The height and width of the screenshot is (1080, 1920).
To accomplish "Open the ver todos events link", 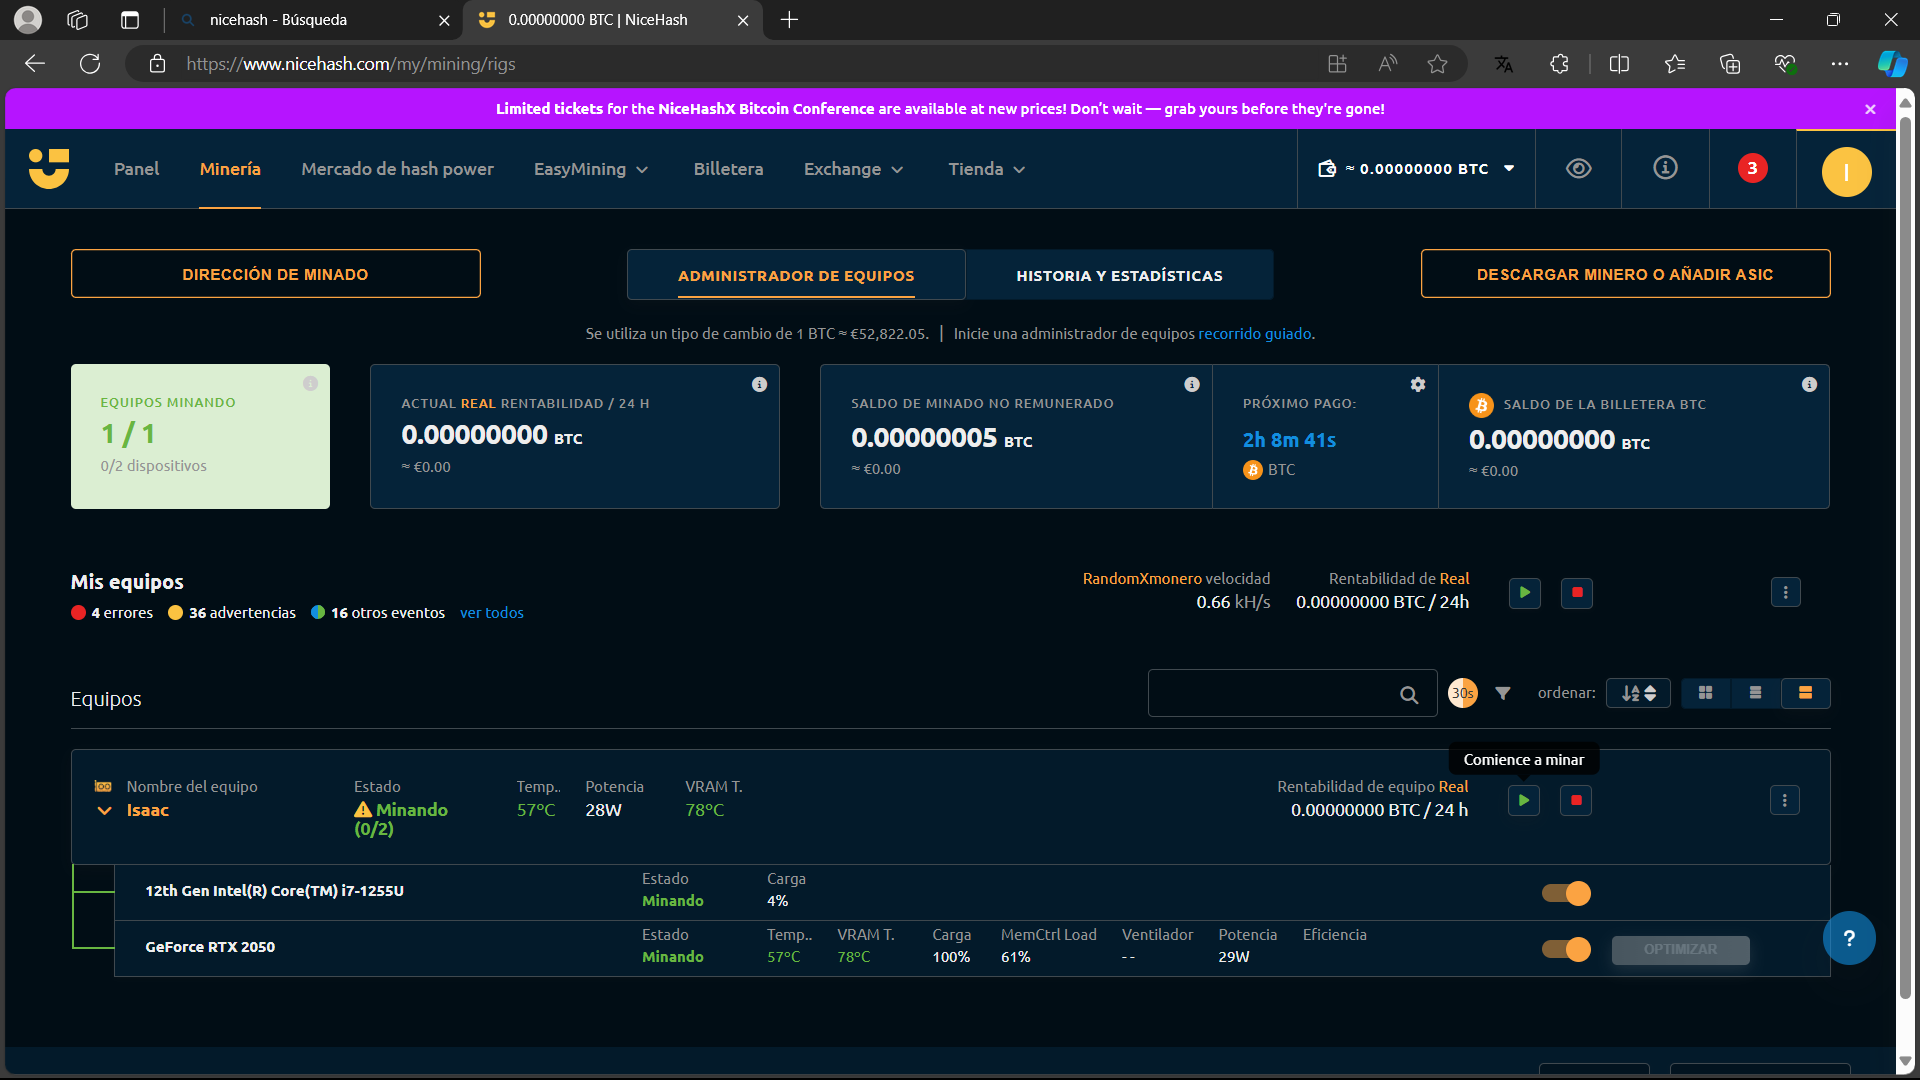I will coord(491,613).
